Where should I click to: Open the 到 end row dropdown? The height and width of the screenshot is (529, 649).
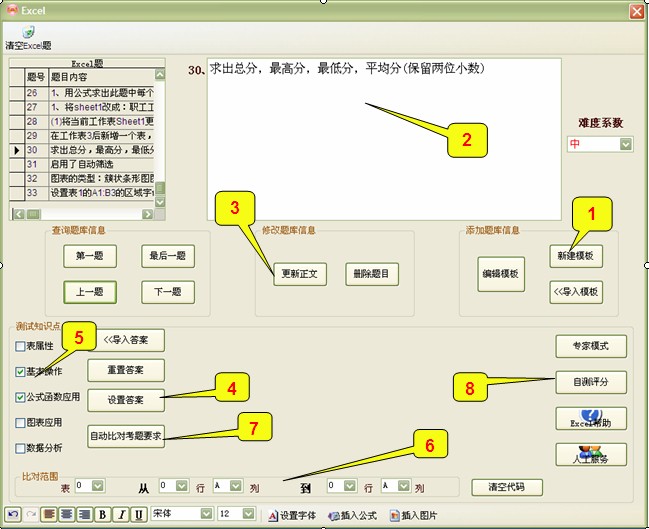[350, 486]
